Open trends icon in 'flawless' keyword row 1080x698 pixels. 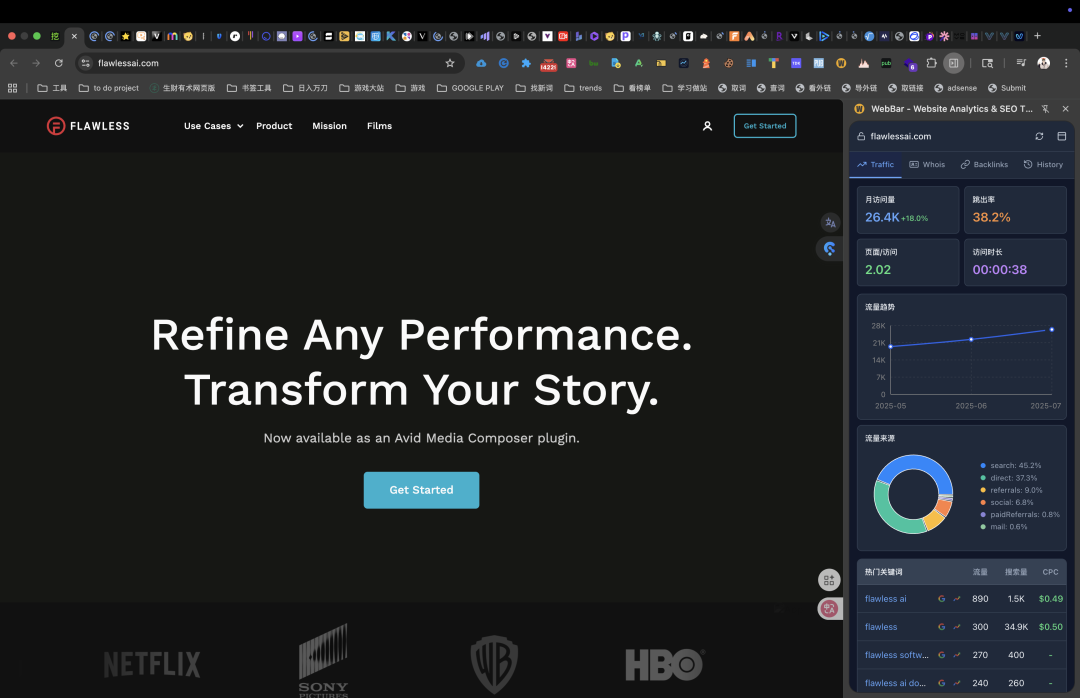(957, 627)
